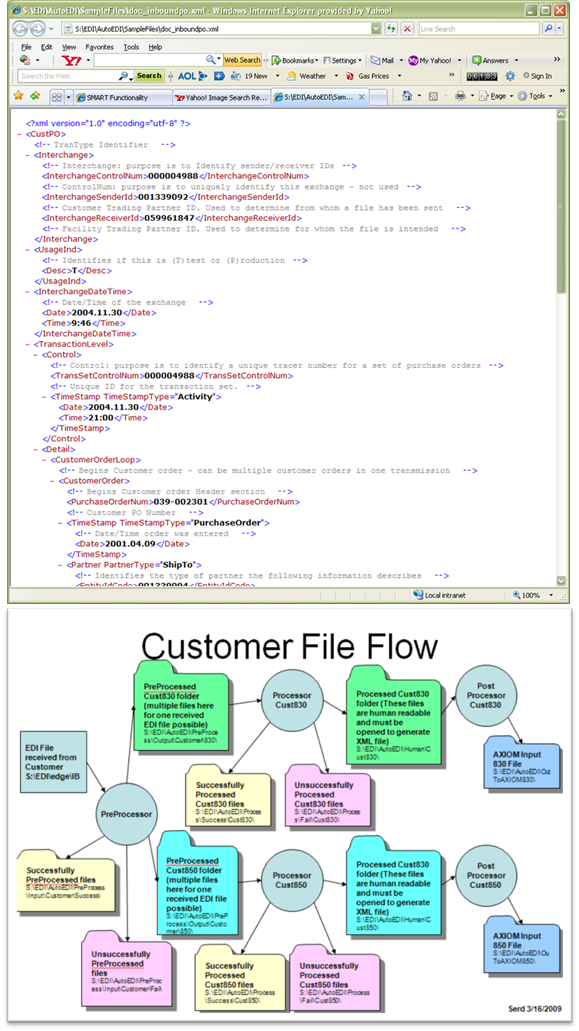This screenshot has height=1031, width=579.
Task: Click the Refresh page icon
Action: pyautogui.click(x=392, y=29)
